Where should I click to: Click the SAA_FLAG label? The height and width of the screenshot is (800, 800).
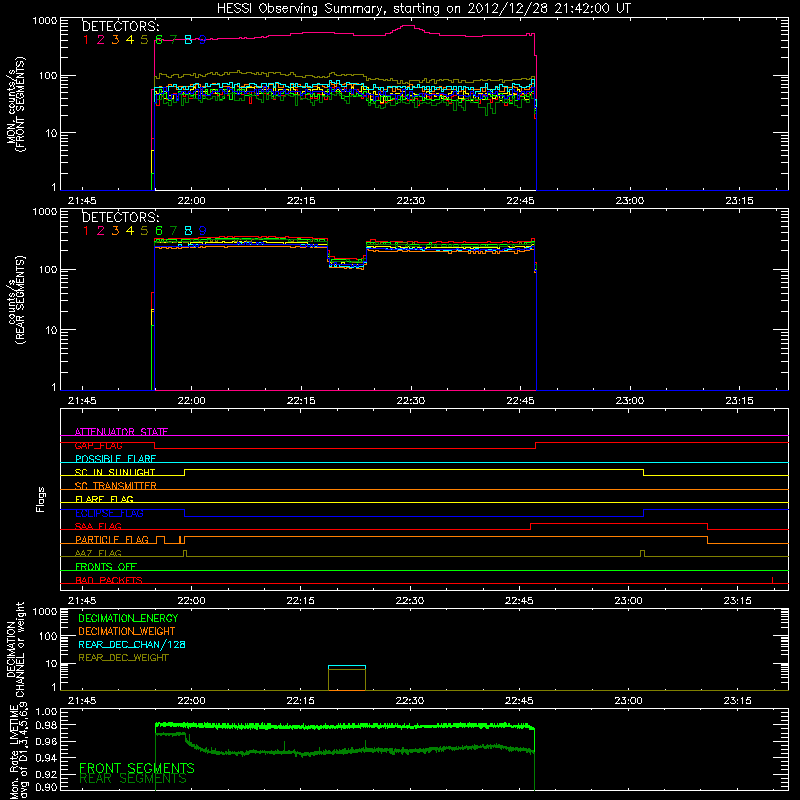(98, 526)
